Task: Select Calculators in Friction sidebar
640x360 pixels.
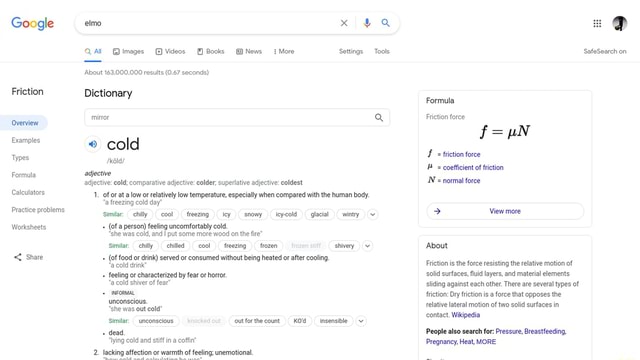Action: click(x=28, y=192)
